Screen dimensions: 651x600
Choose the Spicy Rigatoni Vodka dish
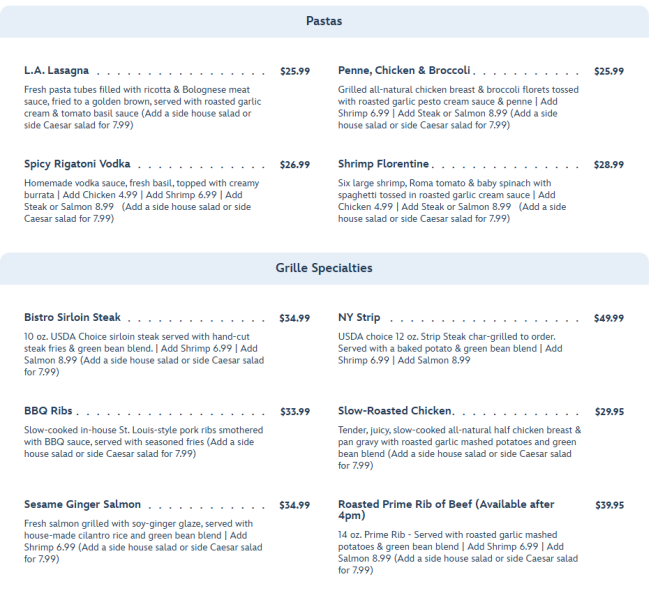(x=77, y=164)
